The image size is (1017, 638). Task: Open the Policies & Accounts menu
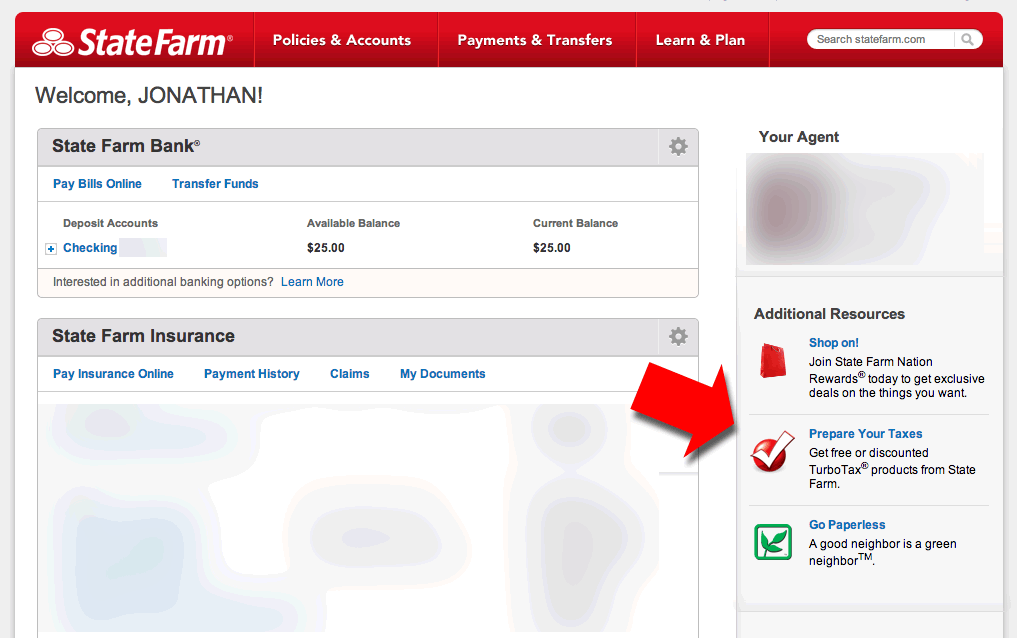(x=342, y=40)
